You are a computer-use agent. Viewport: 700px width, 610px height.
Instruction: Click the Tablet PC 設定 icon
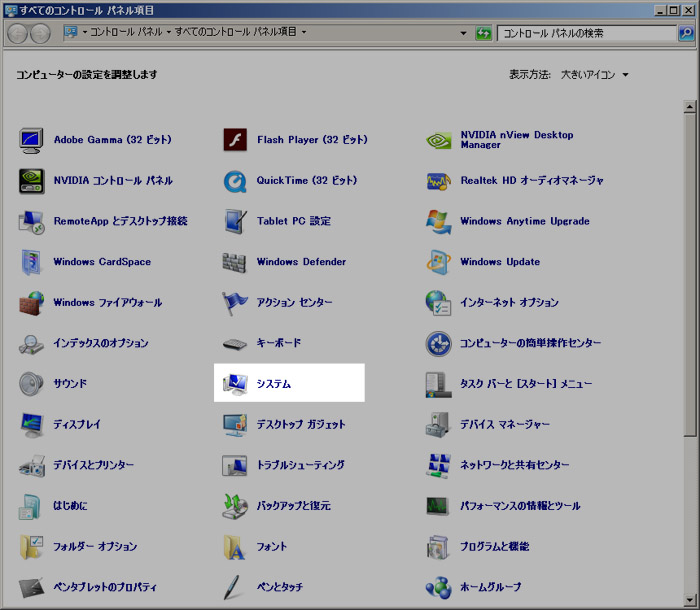[235, 222]
